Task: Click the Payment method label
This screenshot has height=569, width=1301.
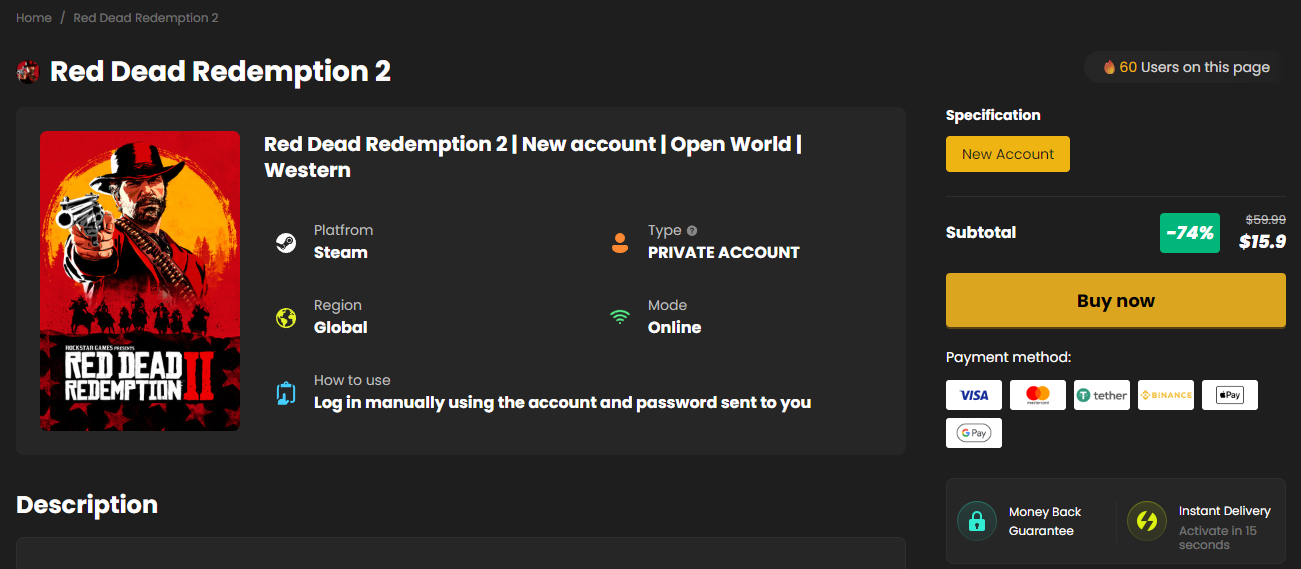Action: coord(1008,357)
